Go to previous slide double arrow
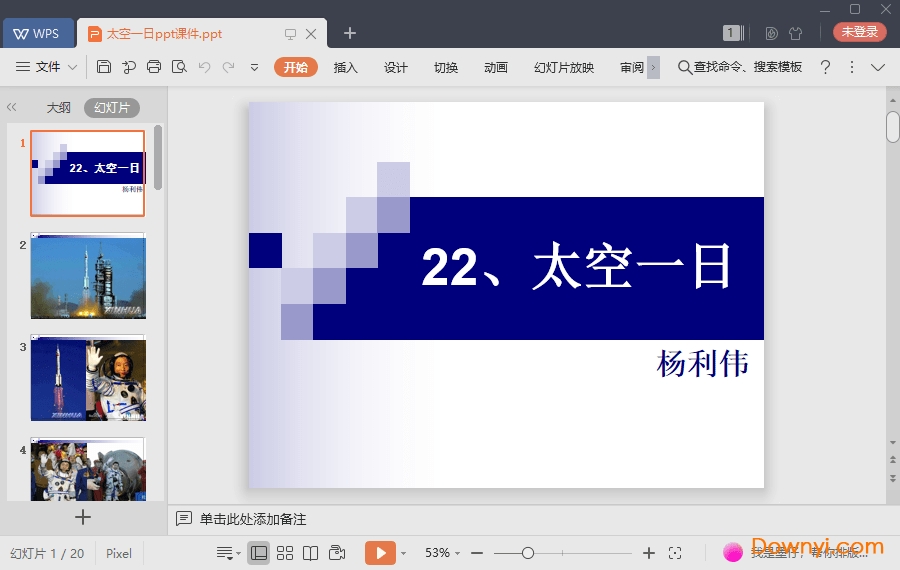This screenshot has width=900, height=570. click(893, 460)
